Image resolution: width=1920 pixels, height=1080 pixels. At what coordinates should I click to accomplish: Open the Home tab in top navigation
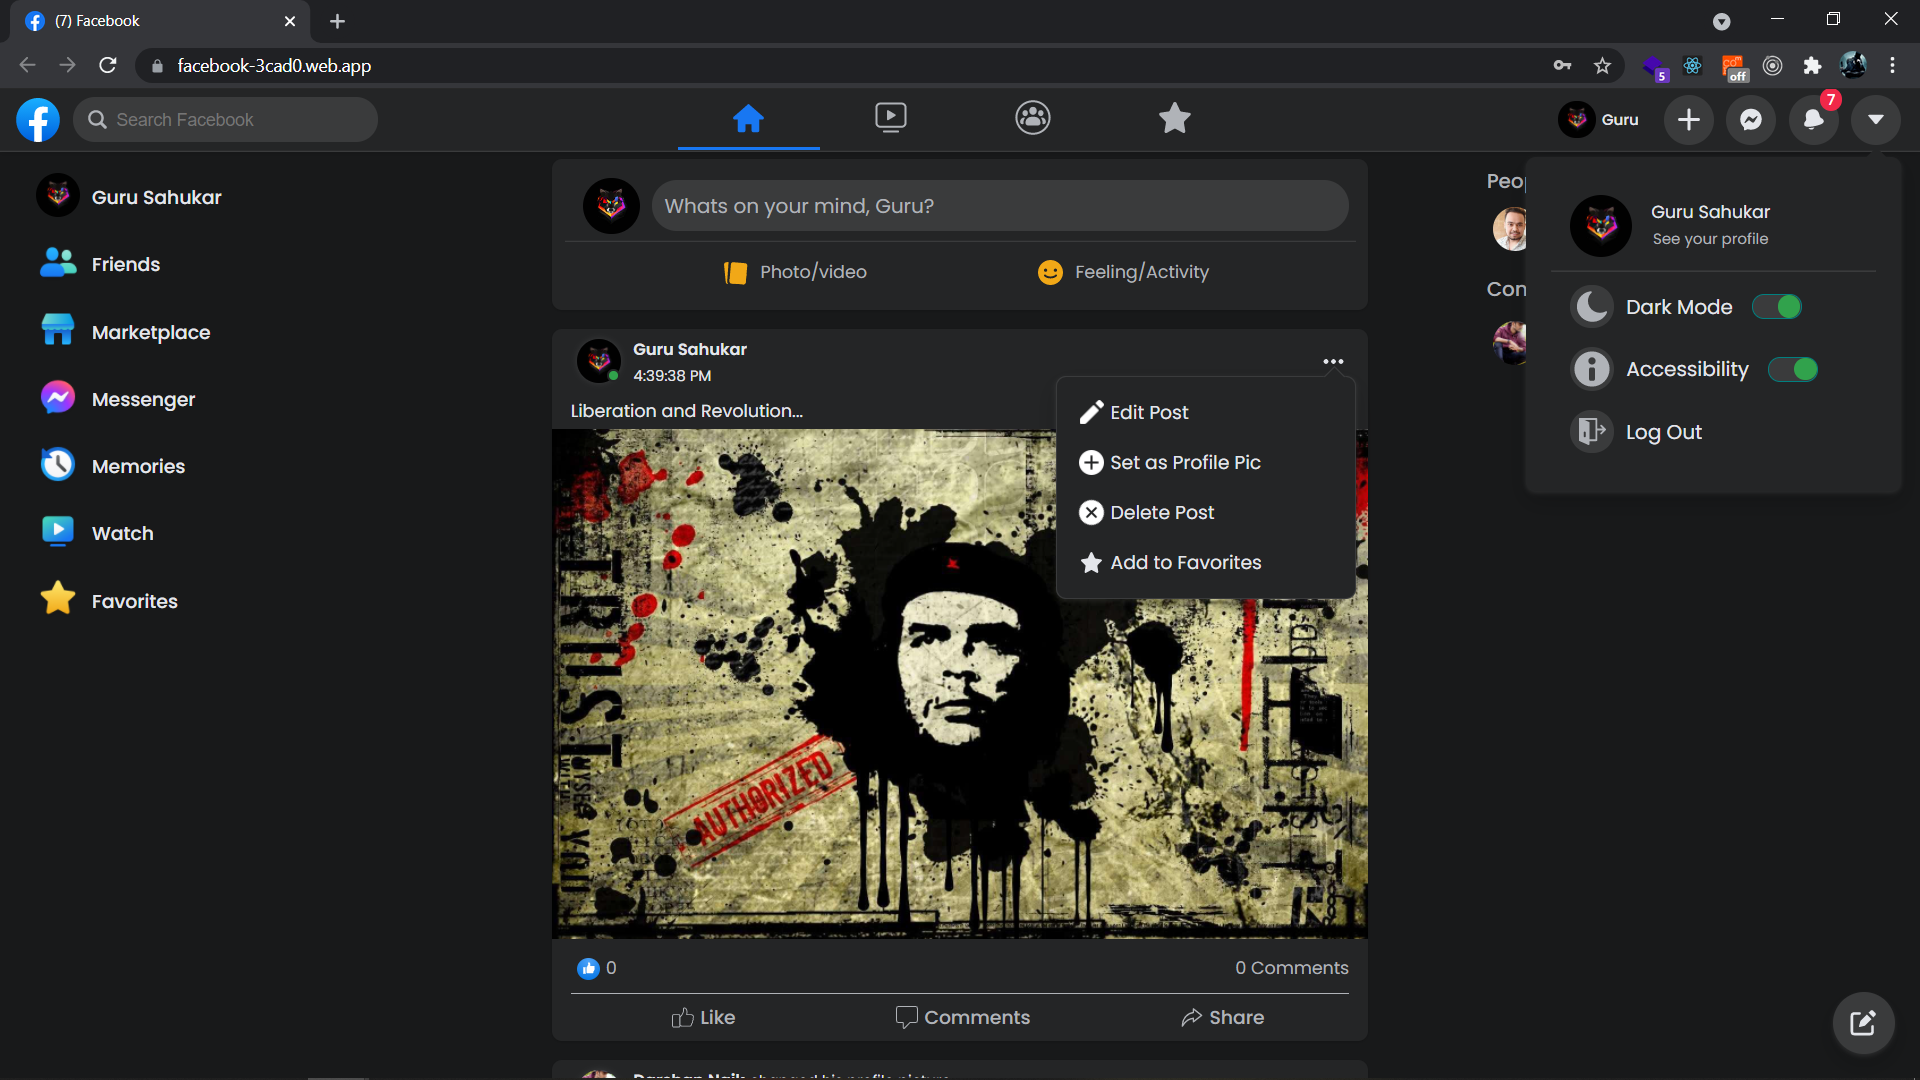click(748, 119)
